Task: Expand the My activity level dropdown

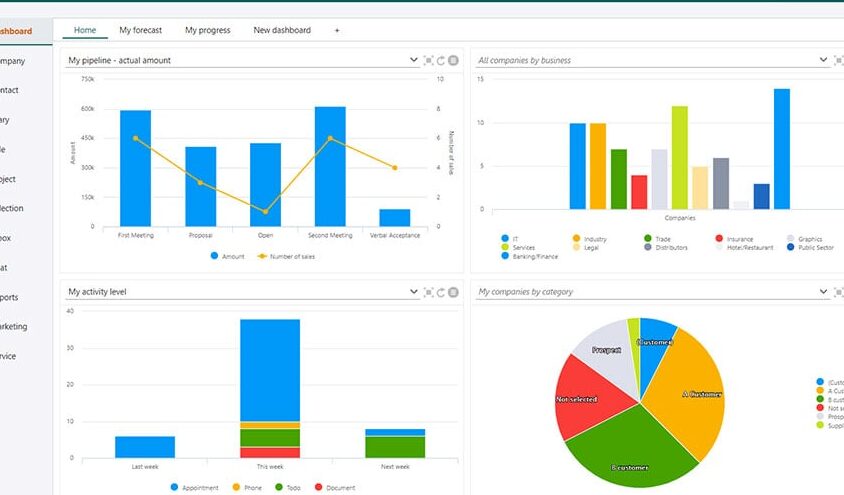Action: click(413, 292)
